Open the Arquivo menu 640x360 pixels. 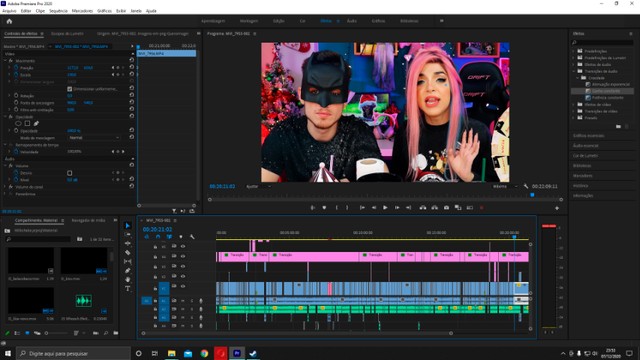9,11
